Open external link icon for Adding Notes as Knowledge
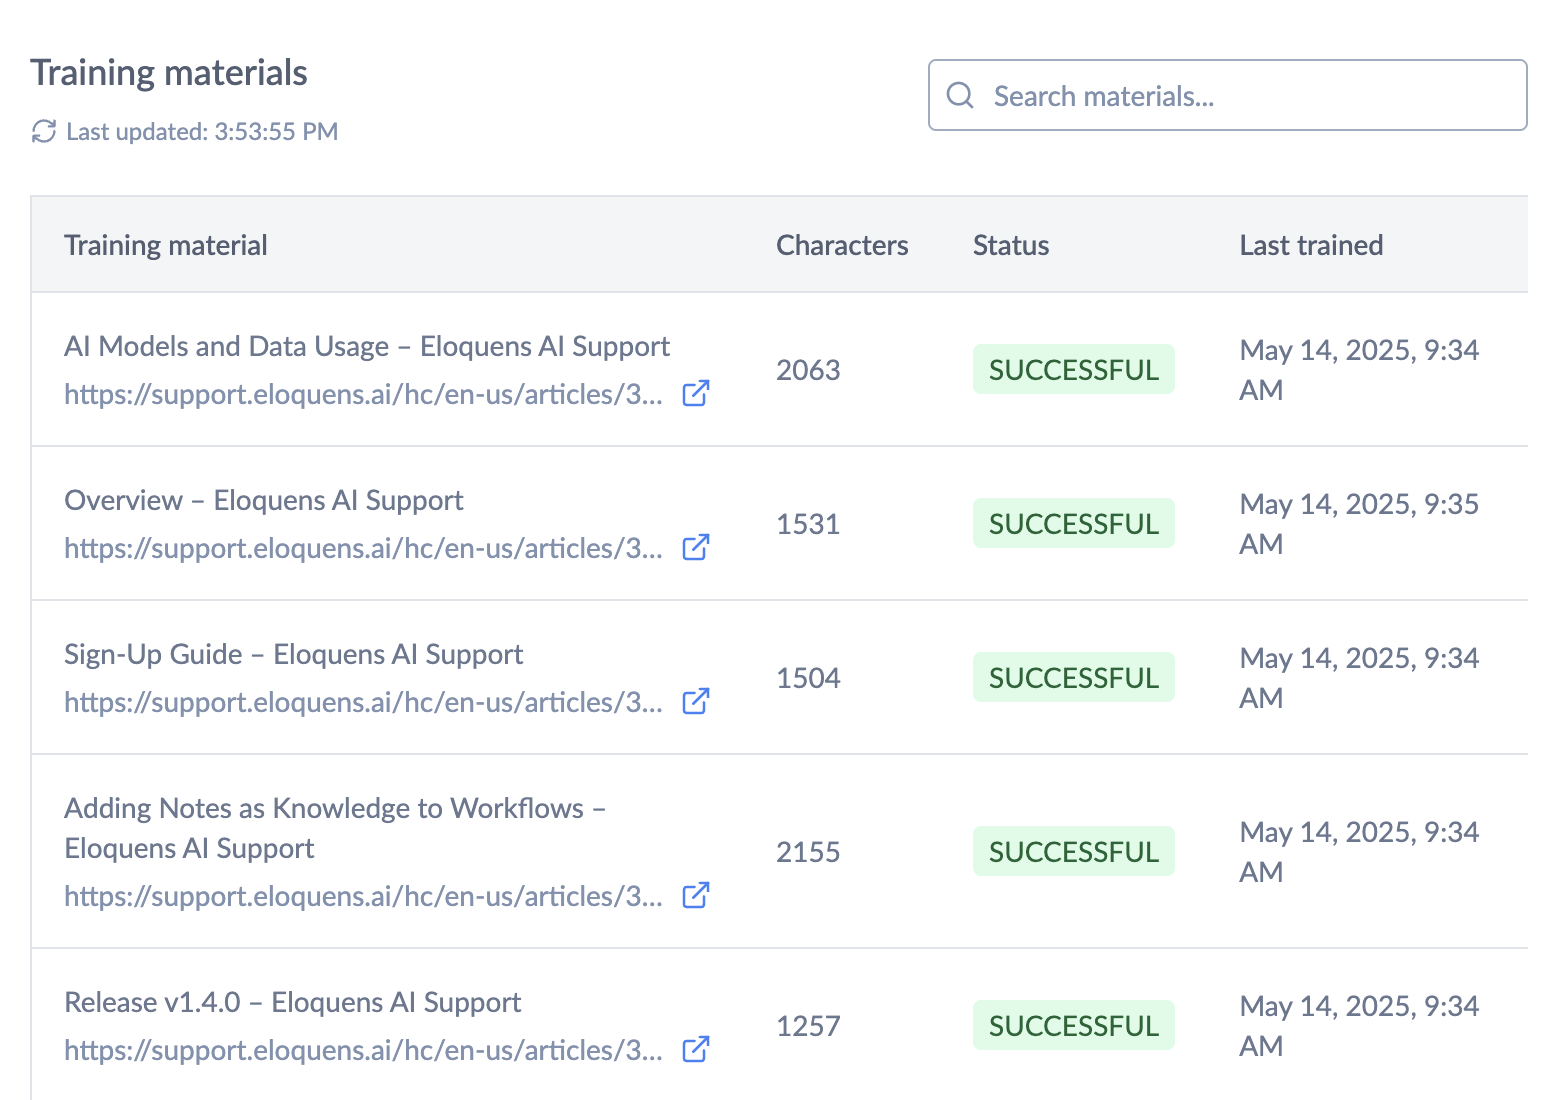1566x1100 pixels. (x=696, y=895)
